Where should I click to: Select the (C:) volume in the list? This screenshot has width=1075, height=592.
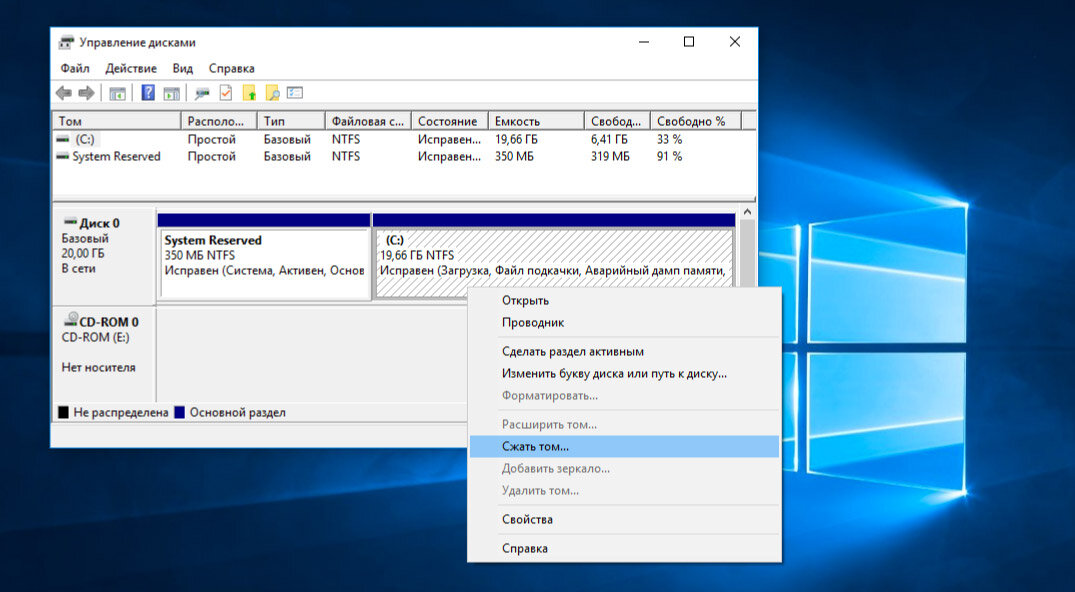pos(85,139)
